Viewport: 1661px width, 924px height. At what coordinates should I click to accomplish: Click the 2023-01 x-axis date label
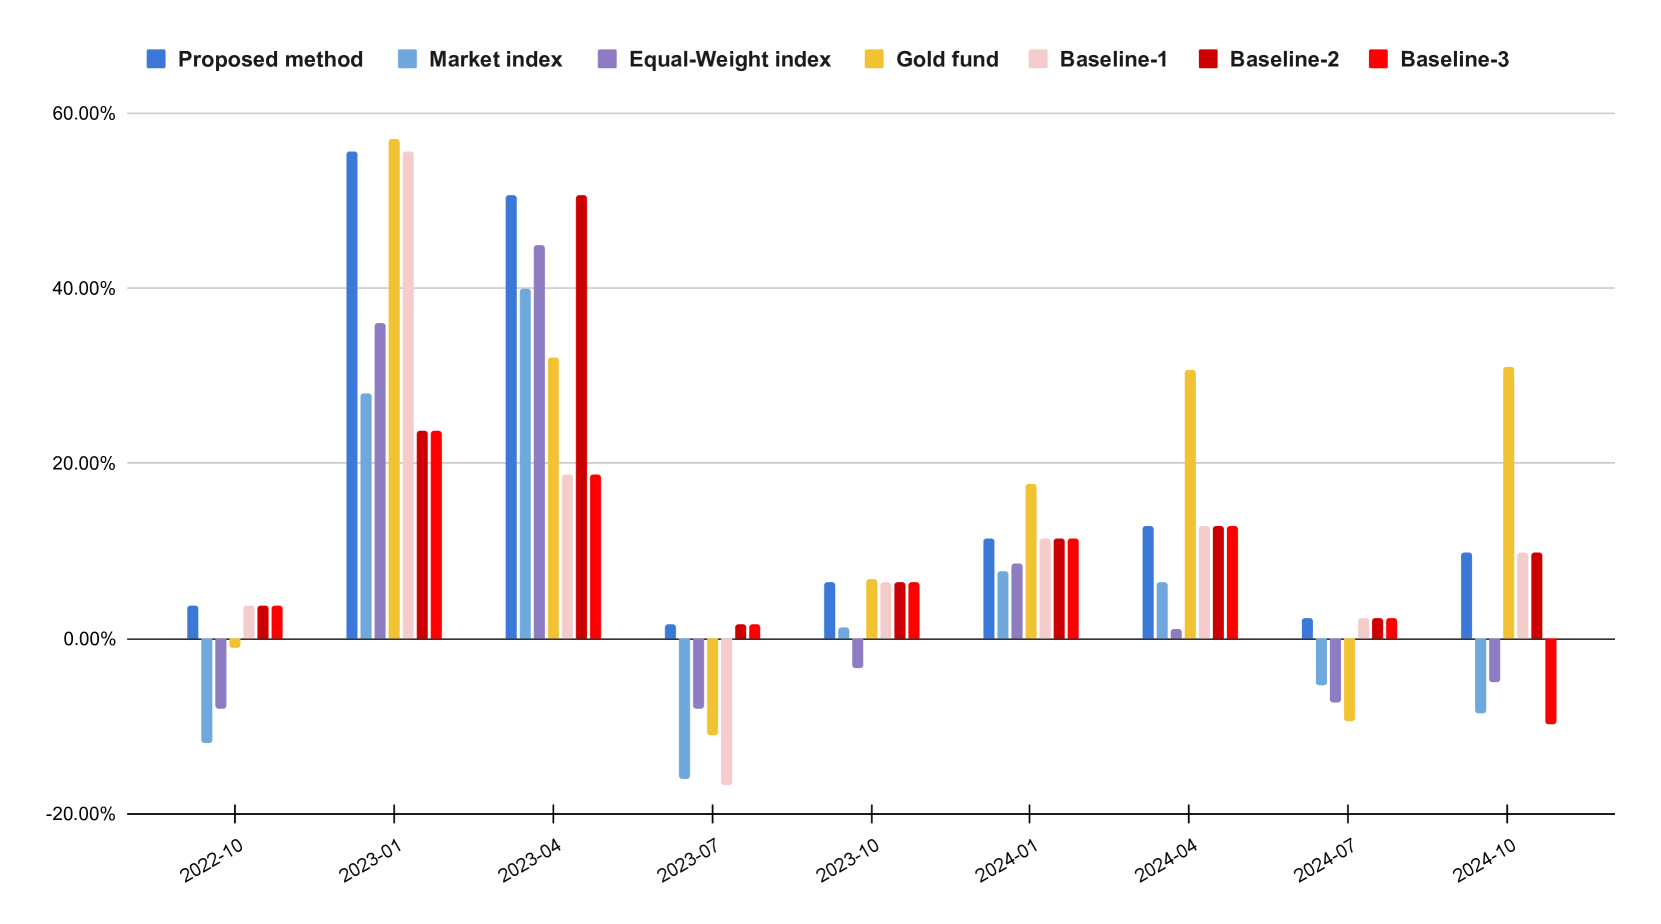pyautogui.click(x=370, y=860)
